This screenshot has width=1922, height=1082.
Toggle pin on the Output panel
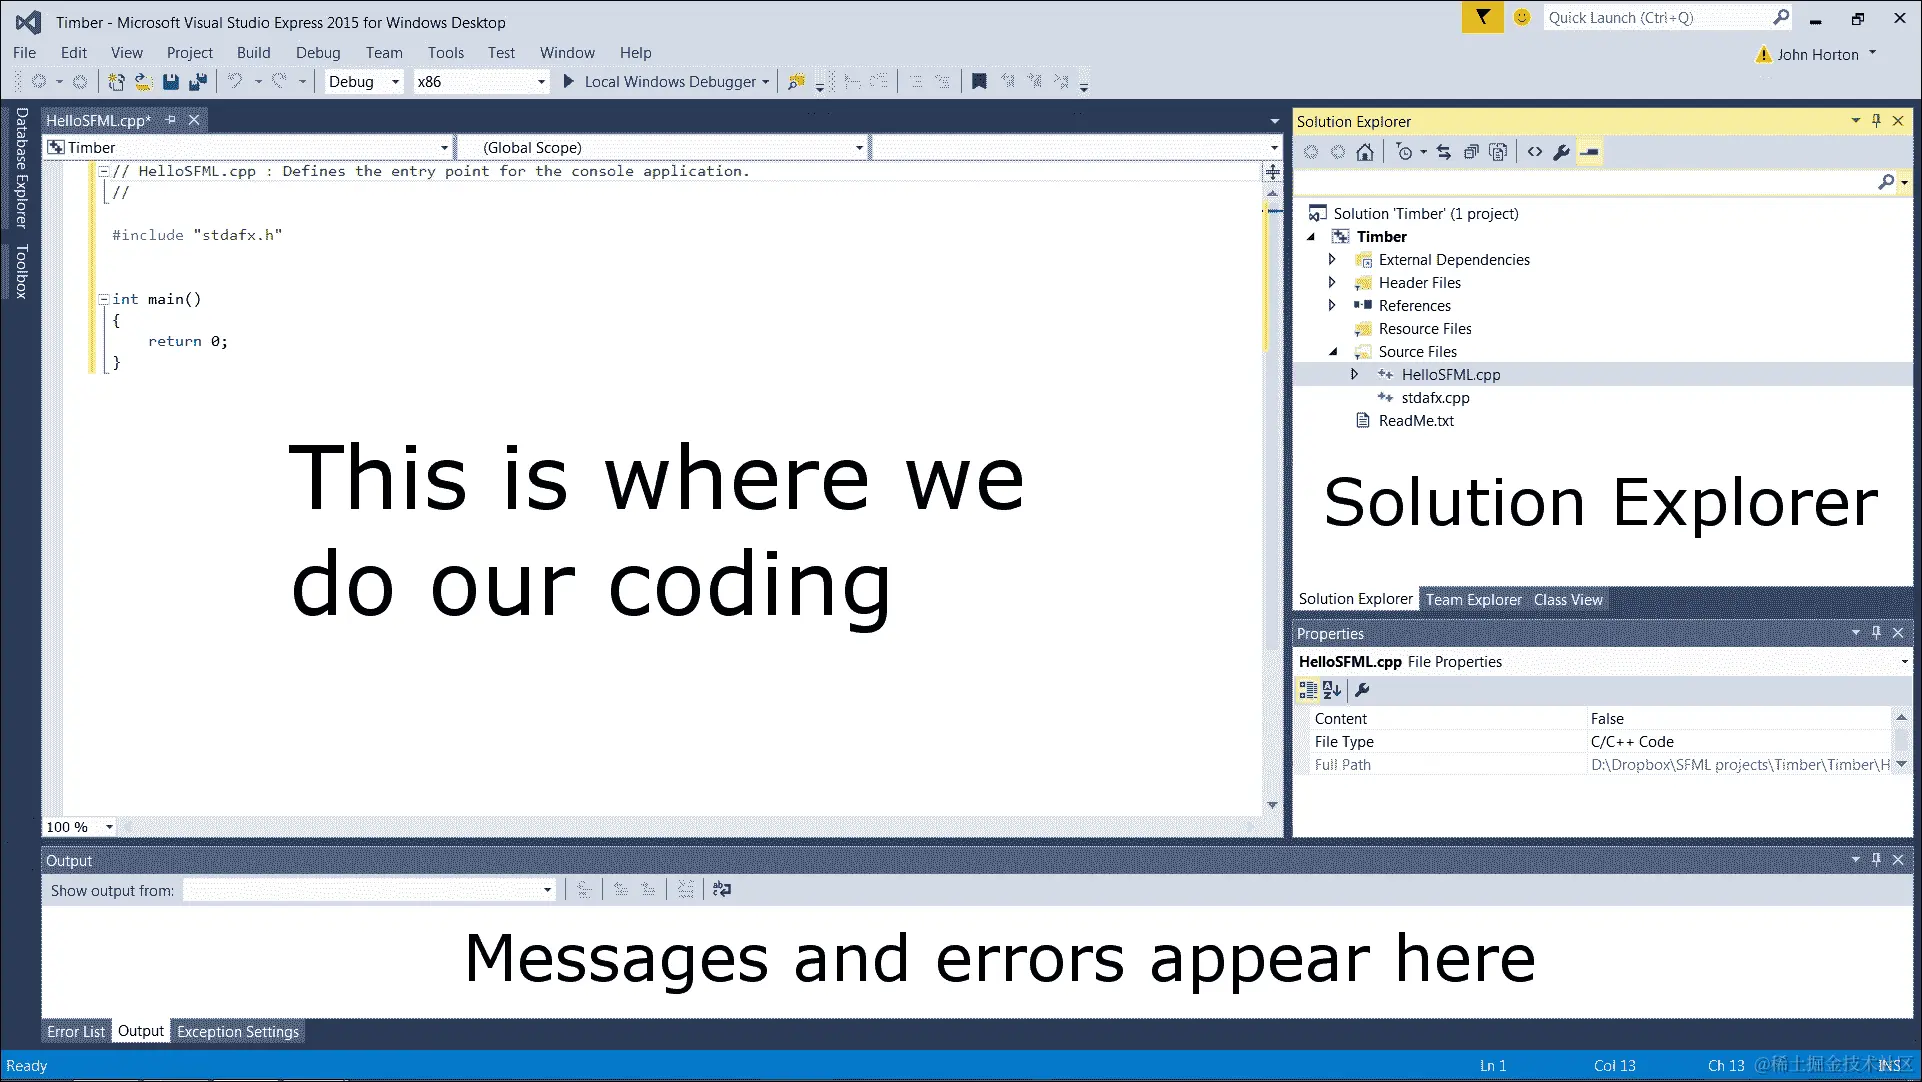(1876, 859)
